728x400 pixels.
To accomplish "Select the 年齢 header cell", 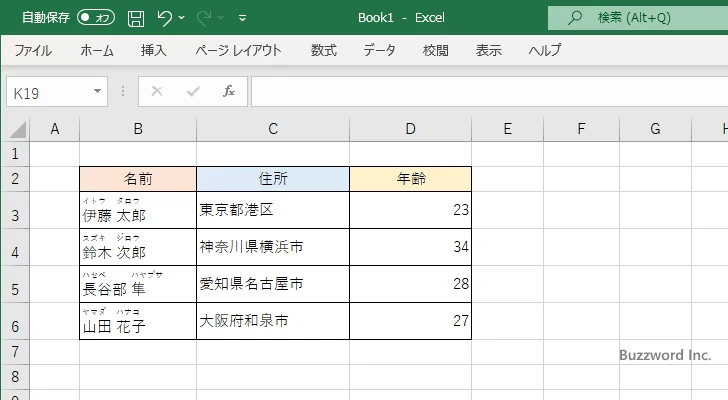I will (410, 179).
